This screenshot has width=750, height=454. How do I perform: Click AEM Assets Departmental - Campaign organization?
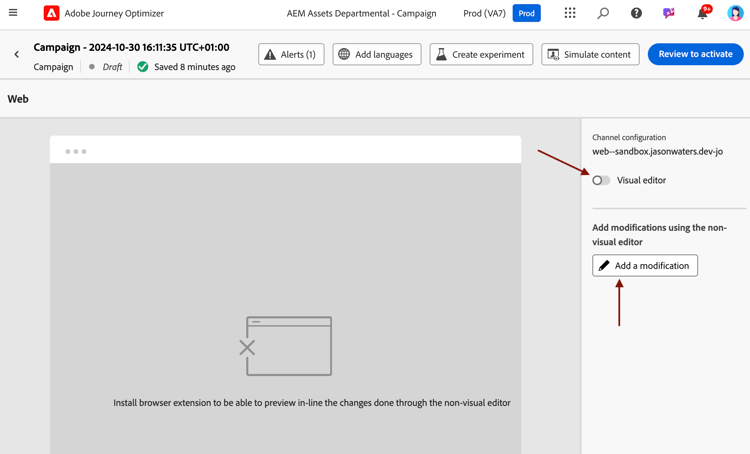coord(362,13)
